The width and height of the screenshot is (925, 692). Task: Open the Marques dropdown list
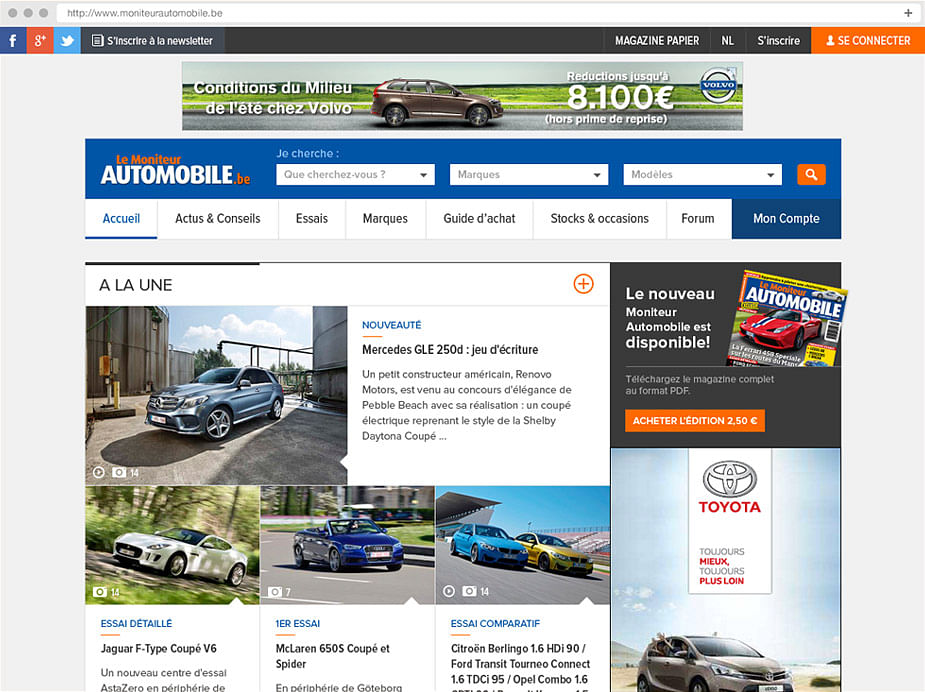coord(529,175)
